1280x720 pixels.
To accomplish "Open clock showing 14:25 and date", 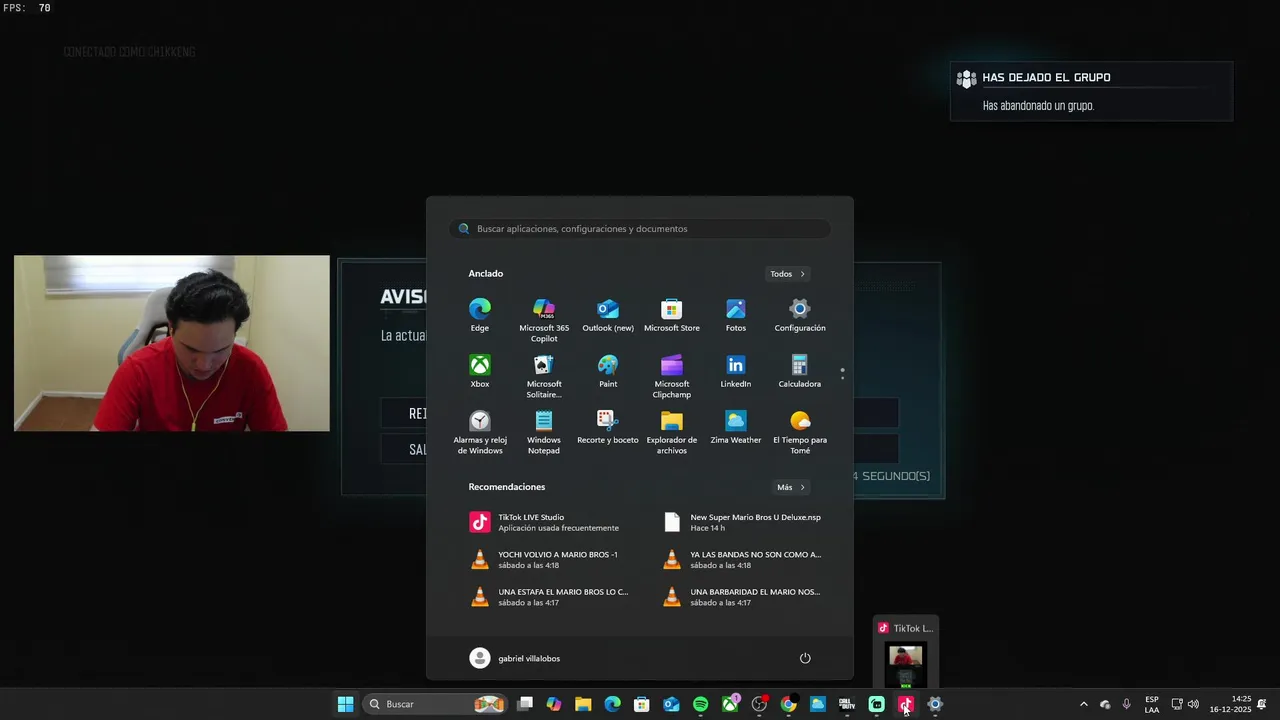I will (x=1231, y=704).
